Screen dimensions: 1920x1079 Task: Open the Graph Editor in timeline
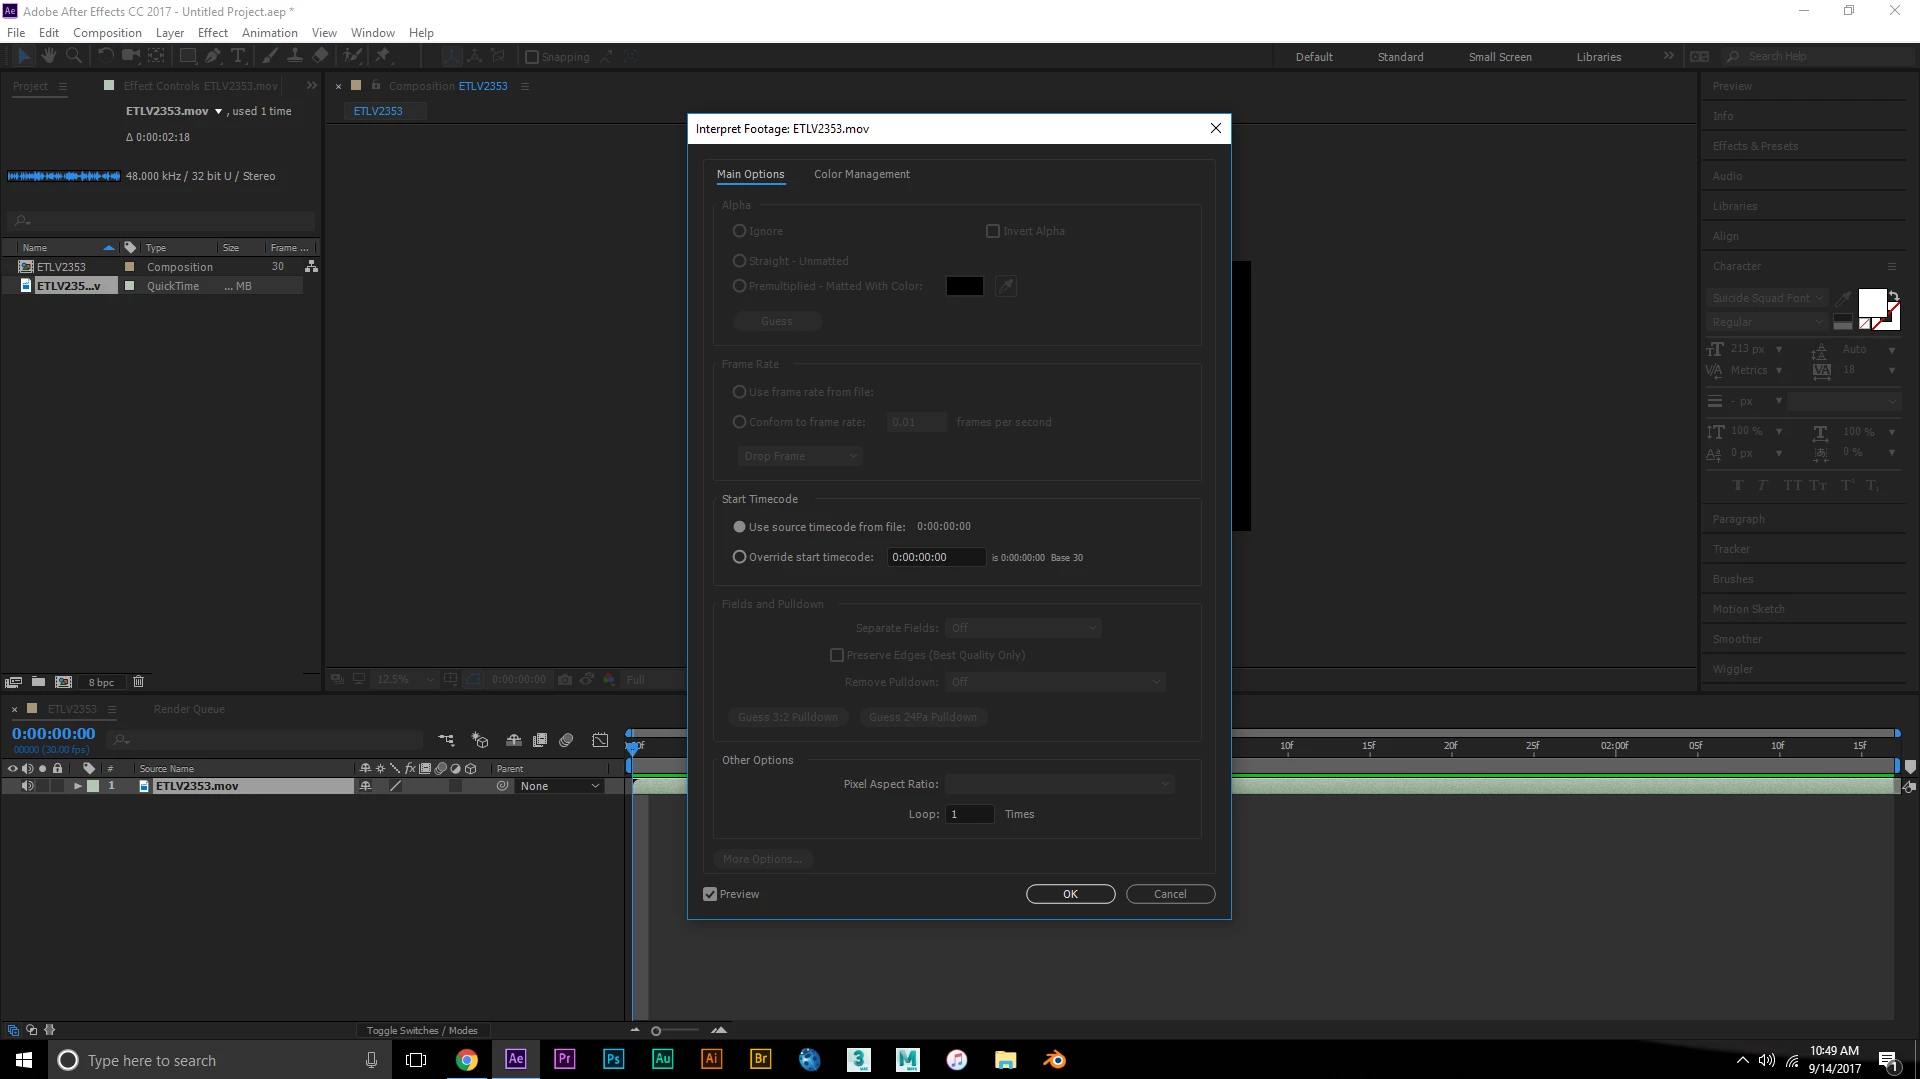[x=600, y=740]
